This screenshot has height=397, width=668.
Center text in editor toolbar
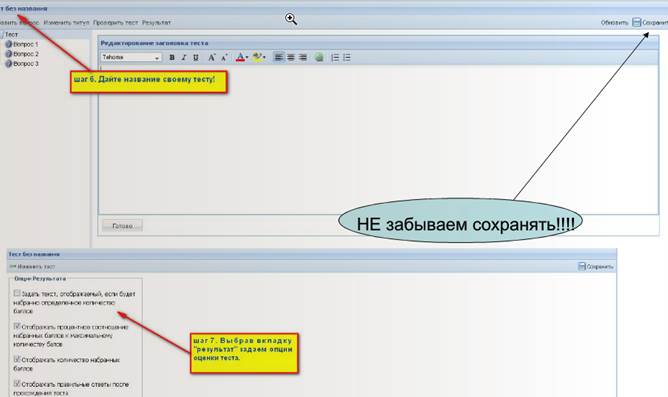pyautogui.click(x=291, y=57)
